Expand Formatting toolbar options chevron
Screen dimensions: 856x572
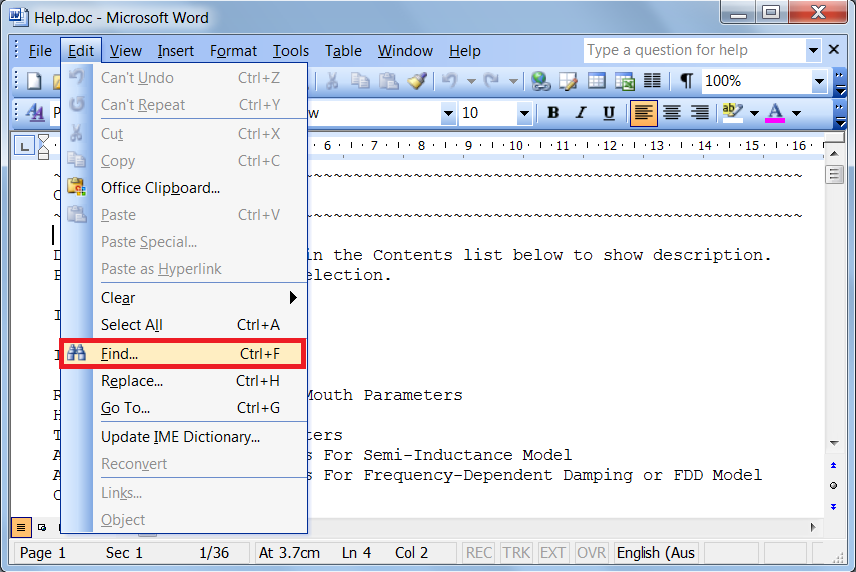pos(841,114)
